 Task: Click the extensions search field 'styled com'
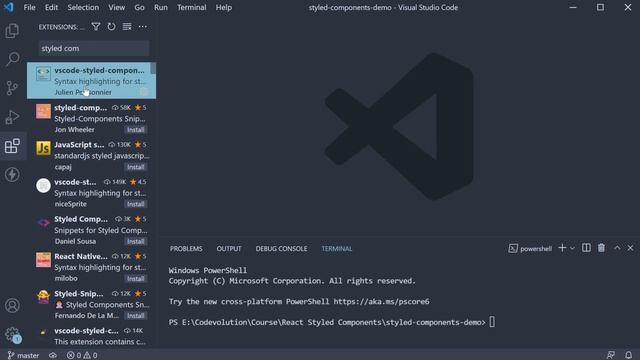click(x=94, y=48)
